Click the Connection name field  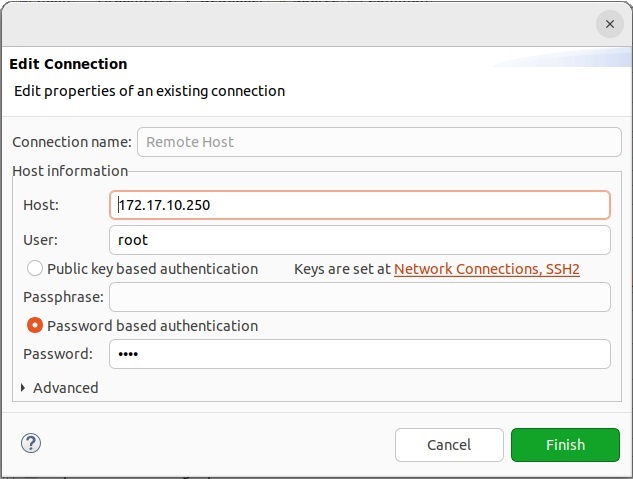coord(373,142)
